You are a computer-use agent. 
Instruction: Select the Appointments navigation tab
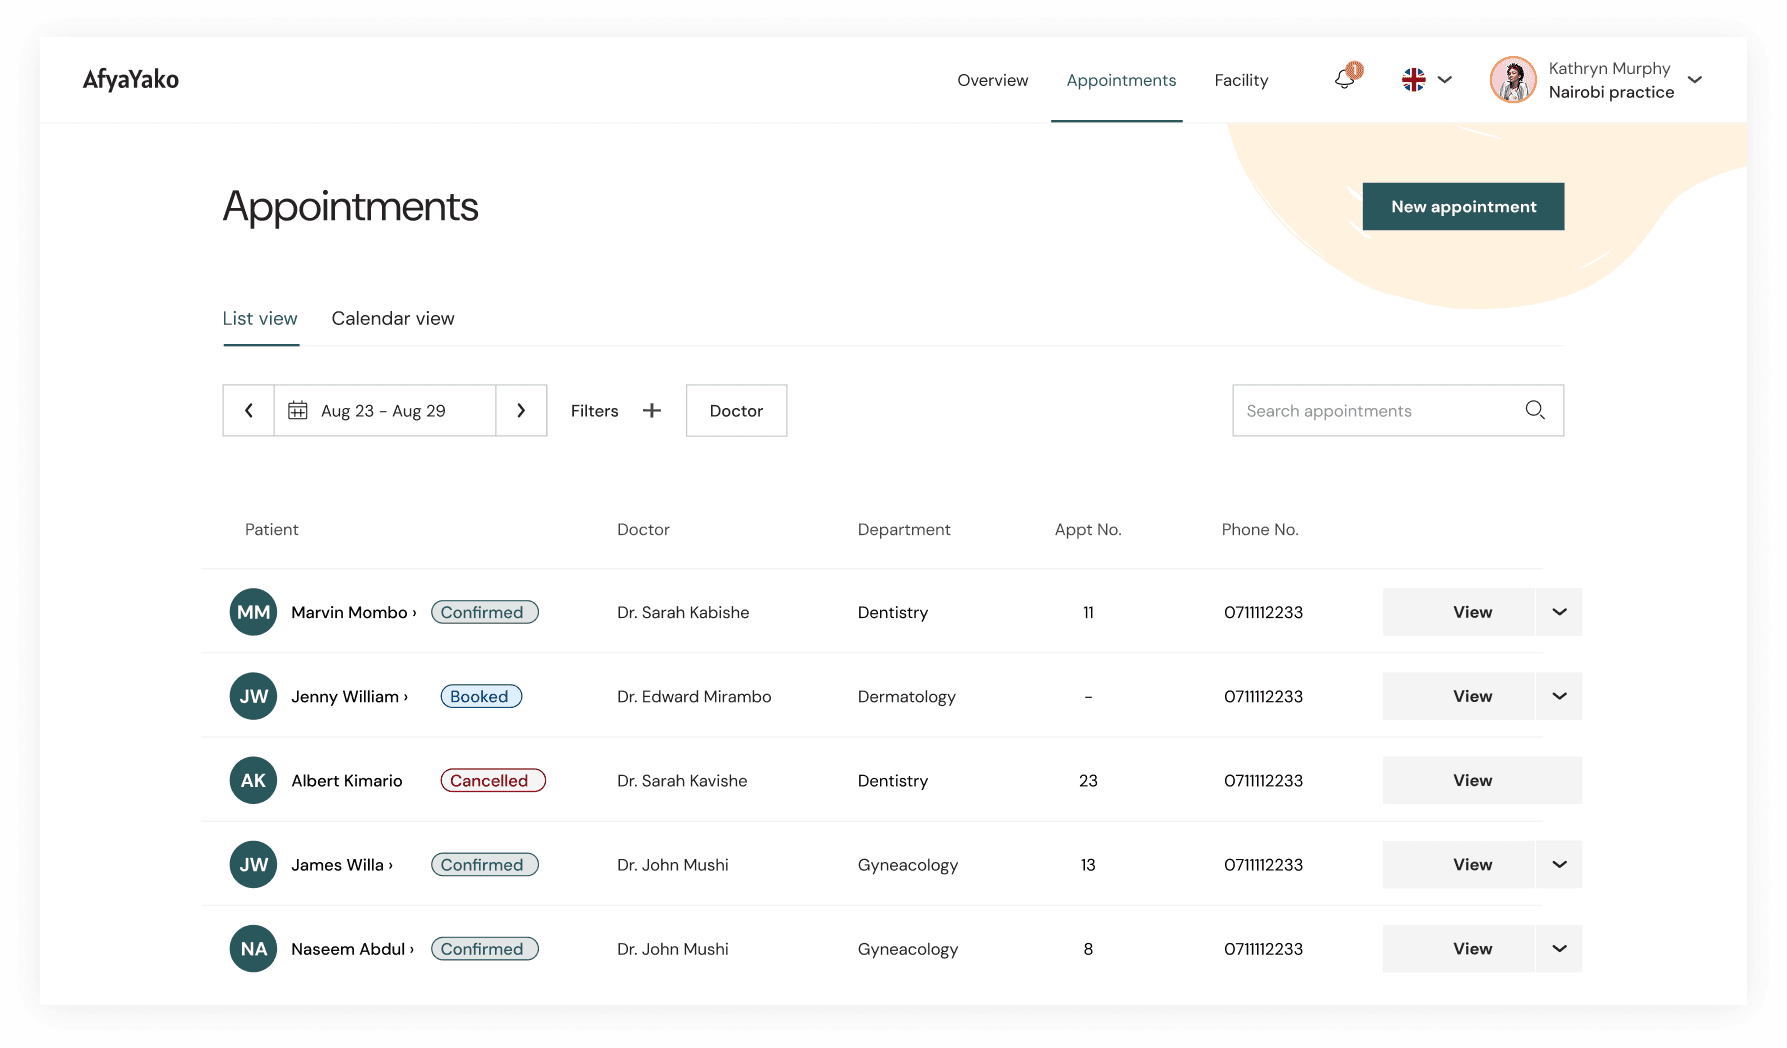(1121, 80)
